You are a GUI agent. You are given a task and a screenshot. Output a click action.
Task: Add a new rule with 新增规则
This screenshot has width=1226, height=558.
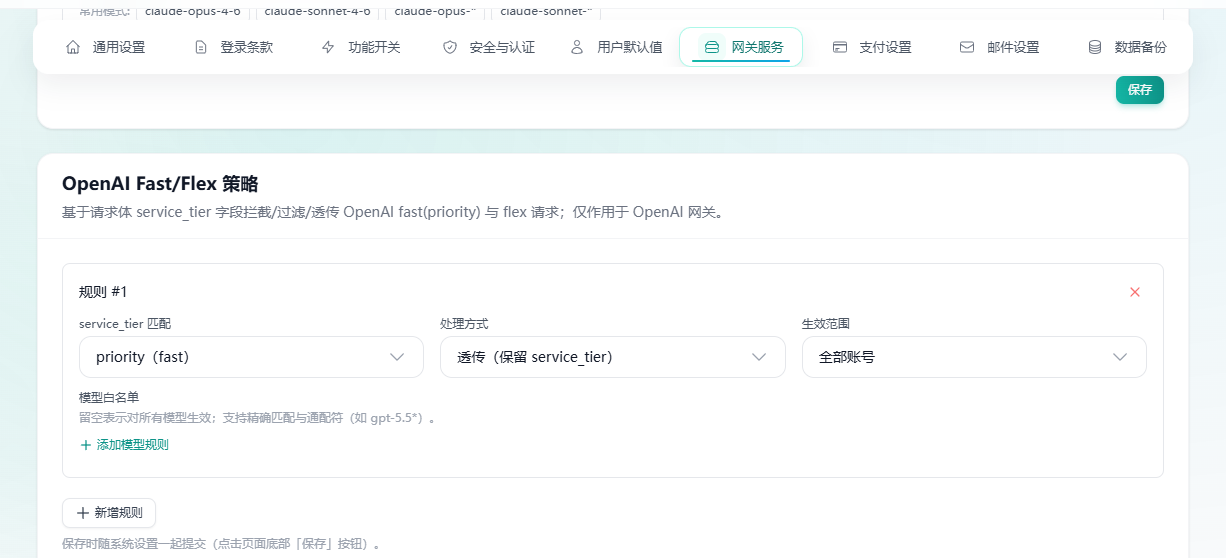point(109,513)
